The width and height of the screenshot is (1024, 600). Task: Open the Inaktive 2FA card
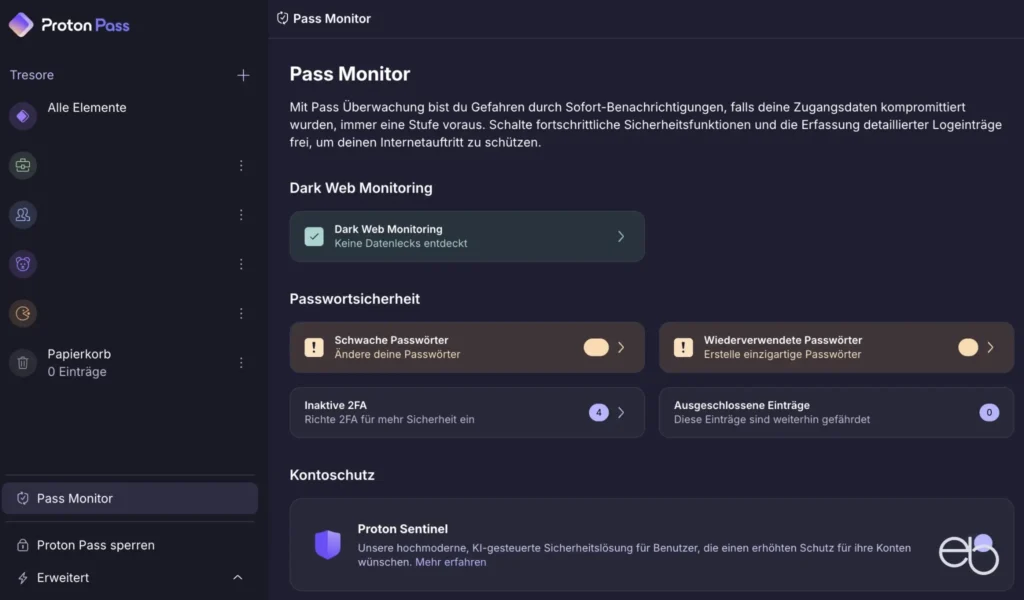[x=467, y=413]
